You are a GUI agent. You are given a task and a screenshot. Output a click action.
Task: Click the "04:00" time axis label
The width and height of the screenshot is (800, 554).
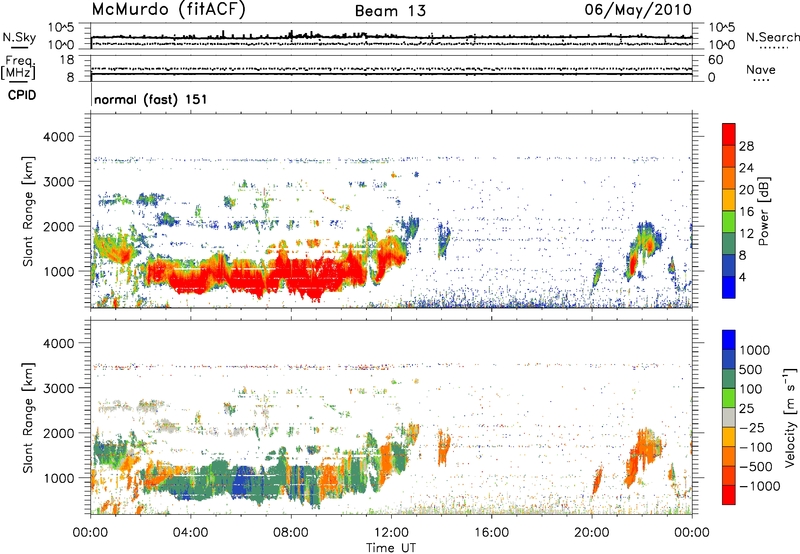[x=190, y=533]
